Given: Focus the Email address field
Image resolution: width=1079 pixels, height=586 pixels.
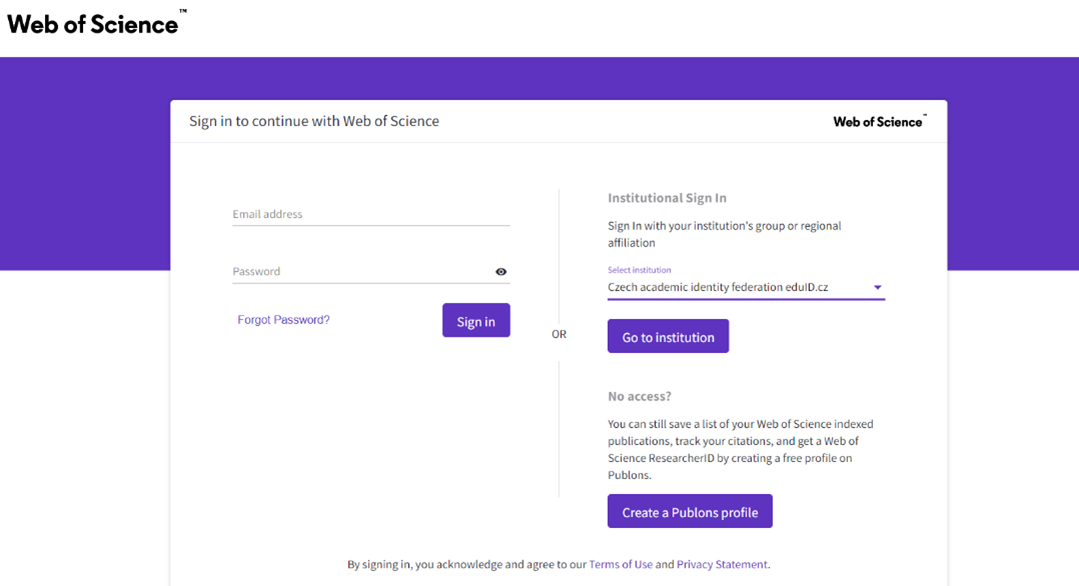Looking at the screenshot, I should [371, 215].
